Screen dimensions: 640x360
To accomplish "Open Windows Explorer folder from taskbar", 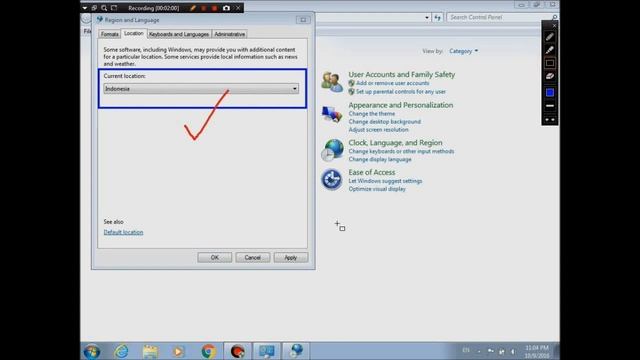I will tap(150, 351).
